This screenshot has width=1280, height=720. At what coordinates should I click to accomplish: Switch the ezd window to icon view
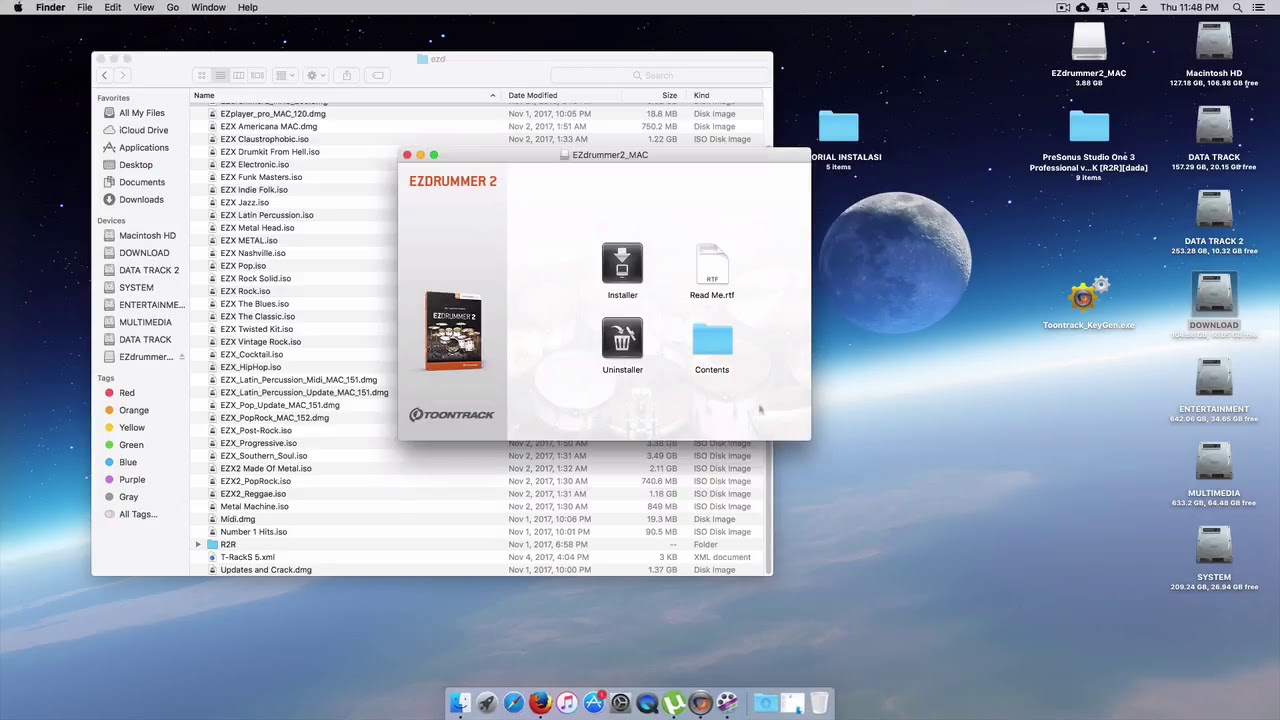[202, 75]
